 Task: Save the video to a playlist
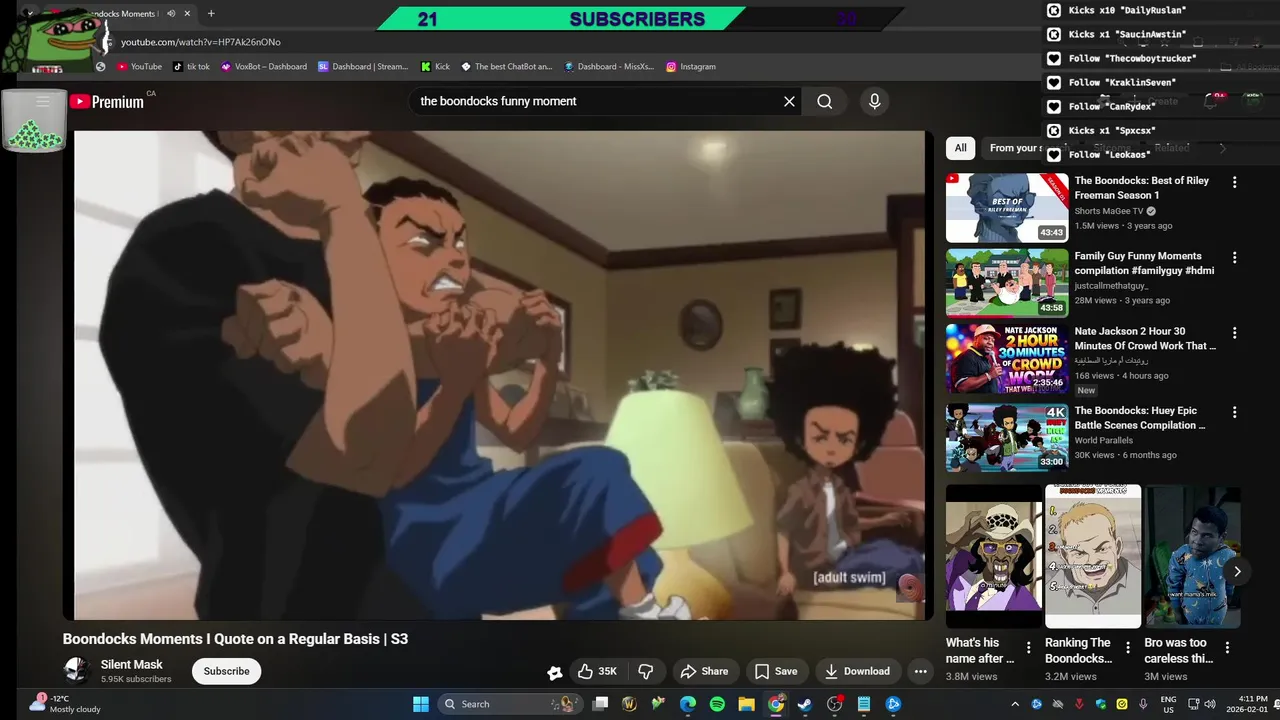point(776,671)
